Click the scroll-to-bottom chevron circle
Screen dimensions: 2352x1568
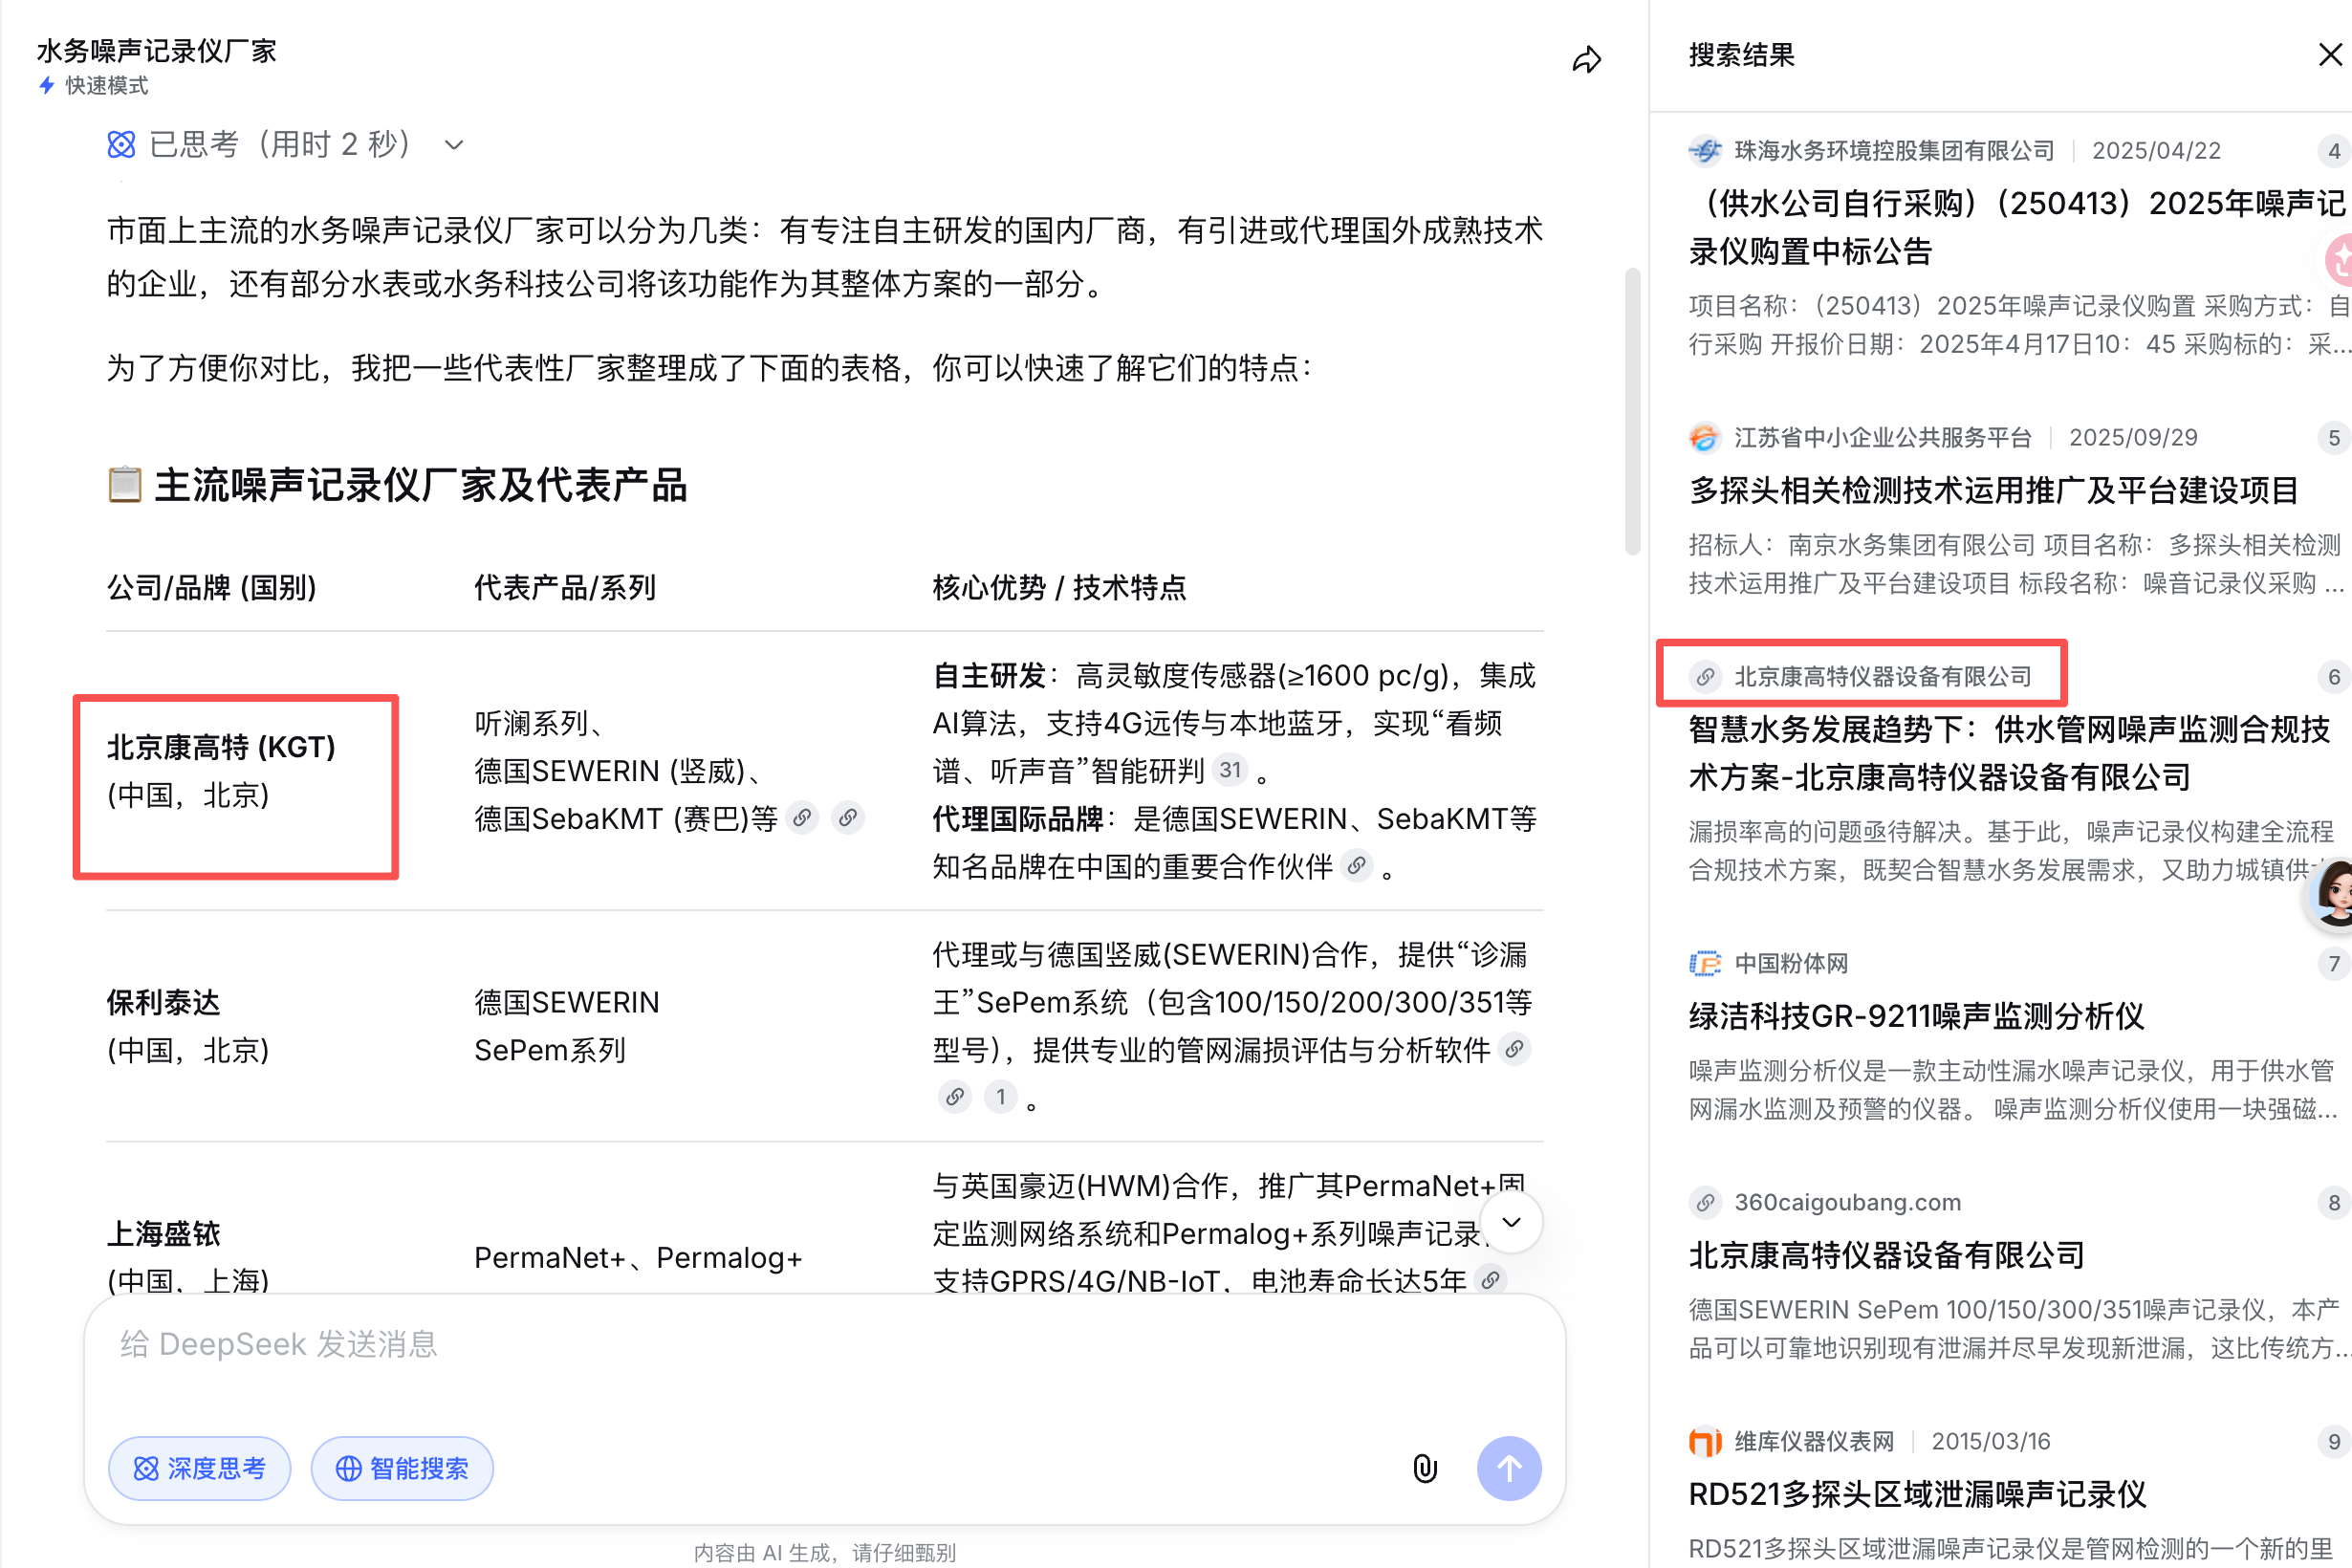coord(1511,1222)
